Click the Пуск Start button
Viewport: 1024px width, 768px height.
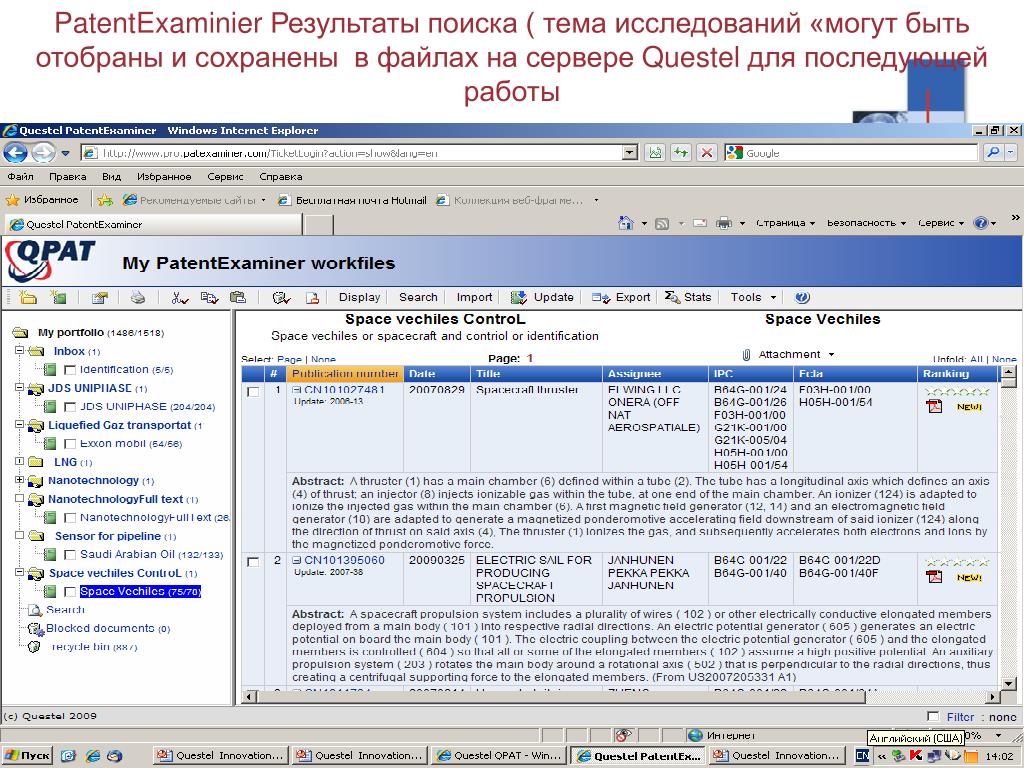point(27,756)
